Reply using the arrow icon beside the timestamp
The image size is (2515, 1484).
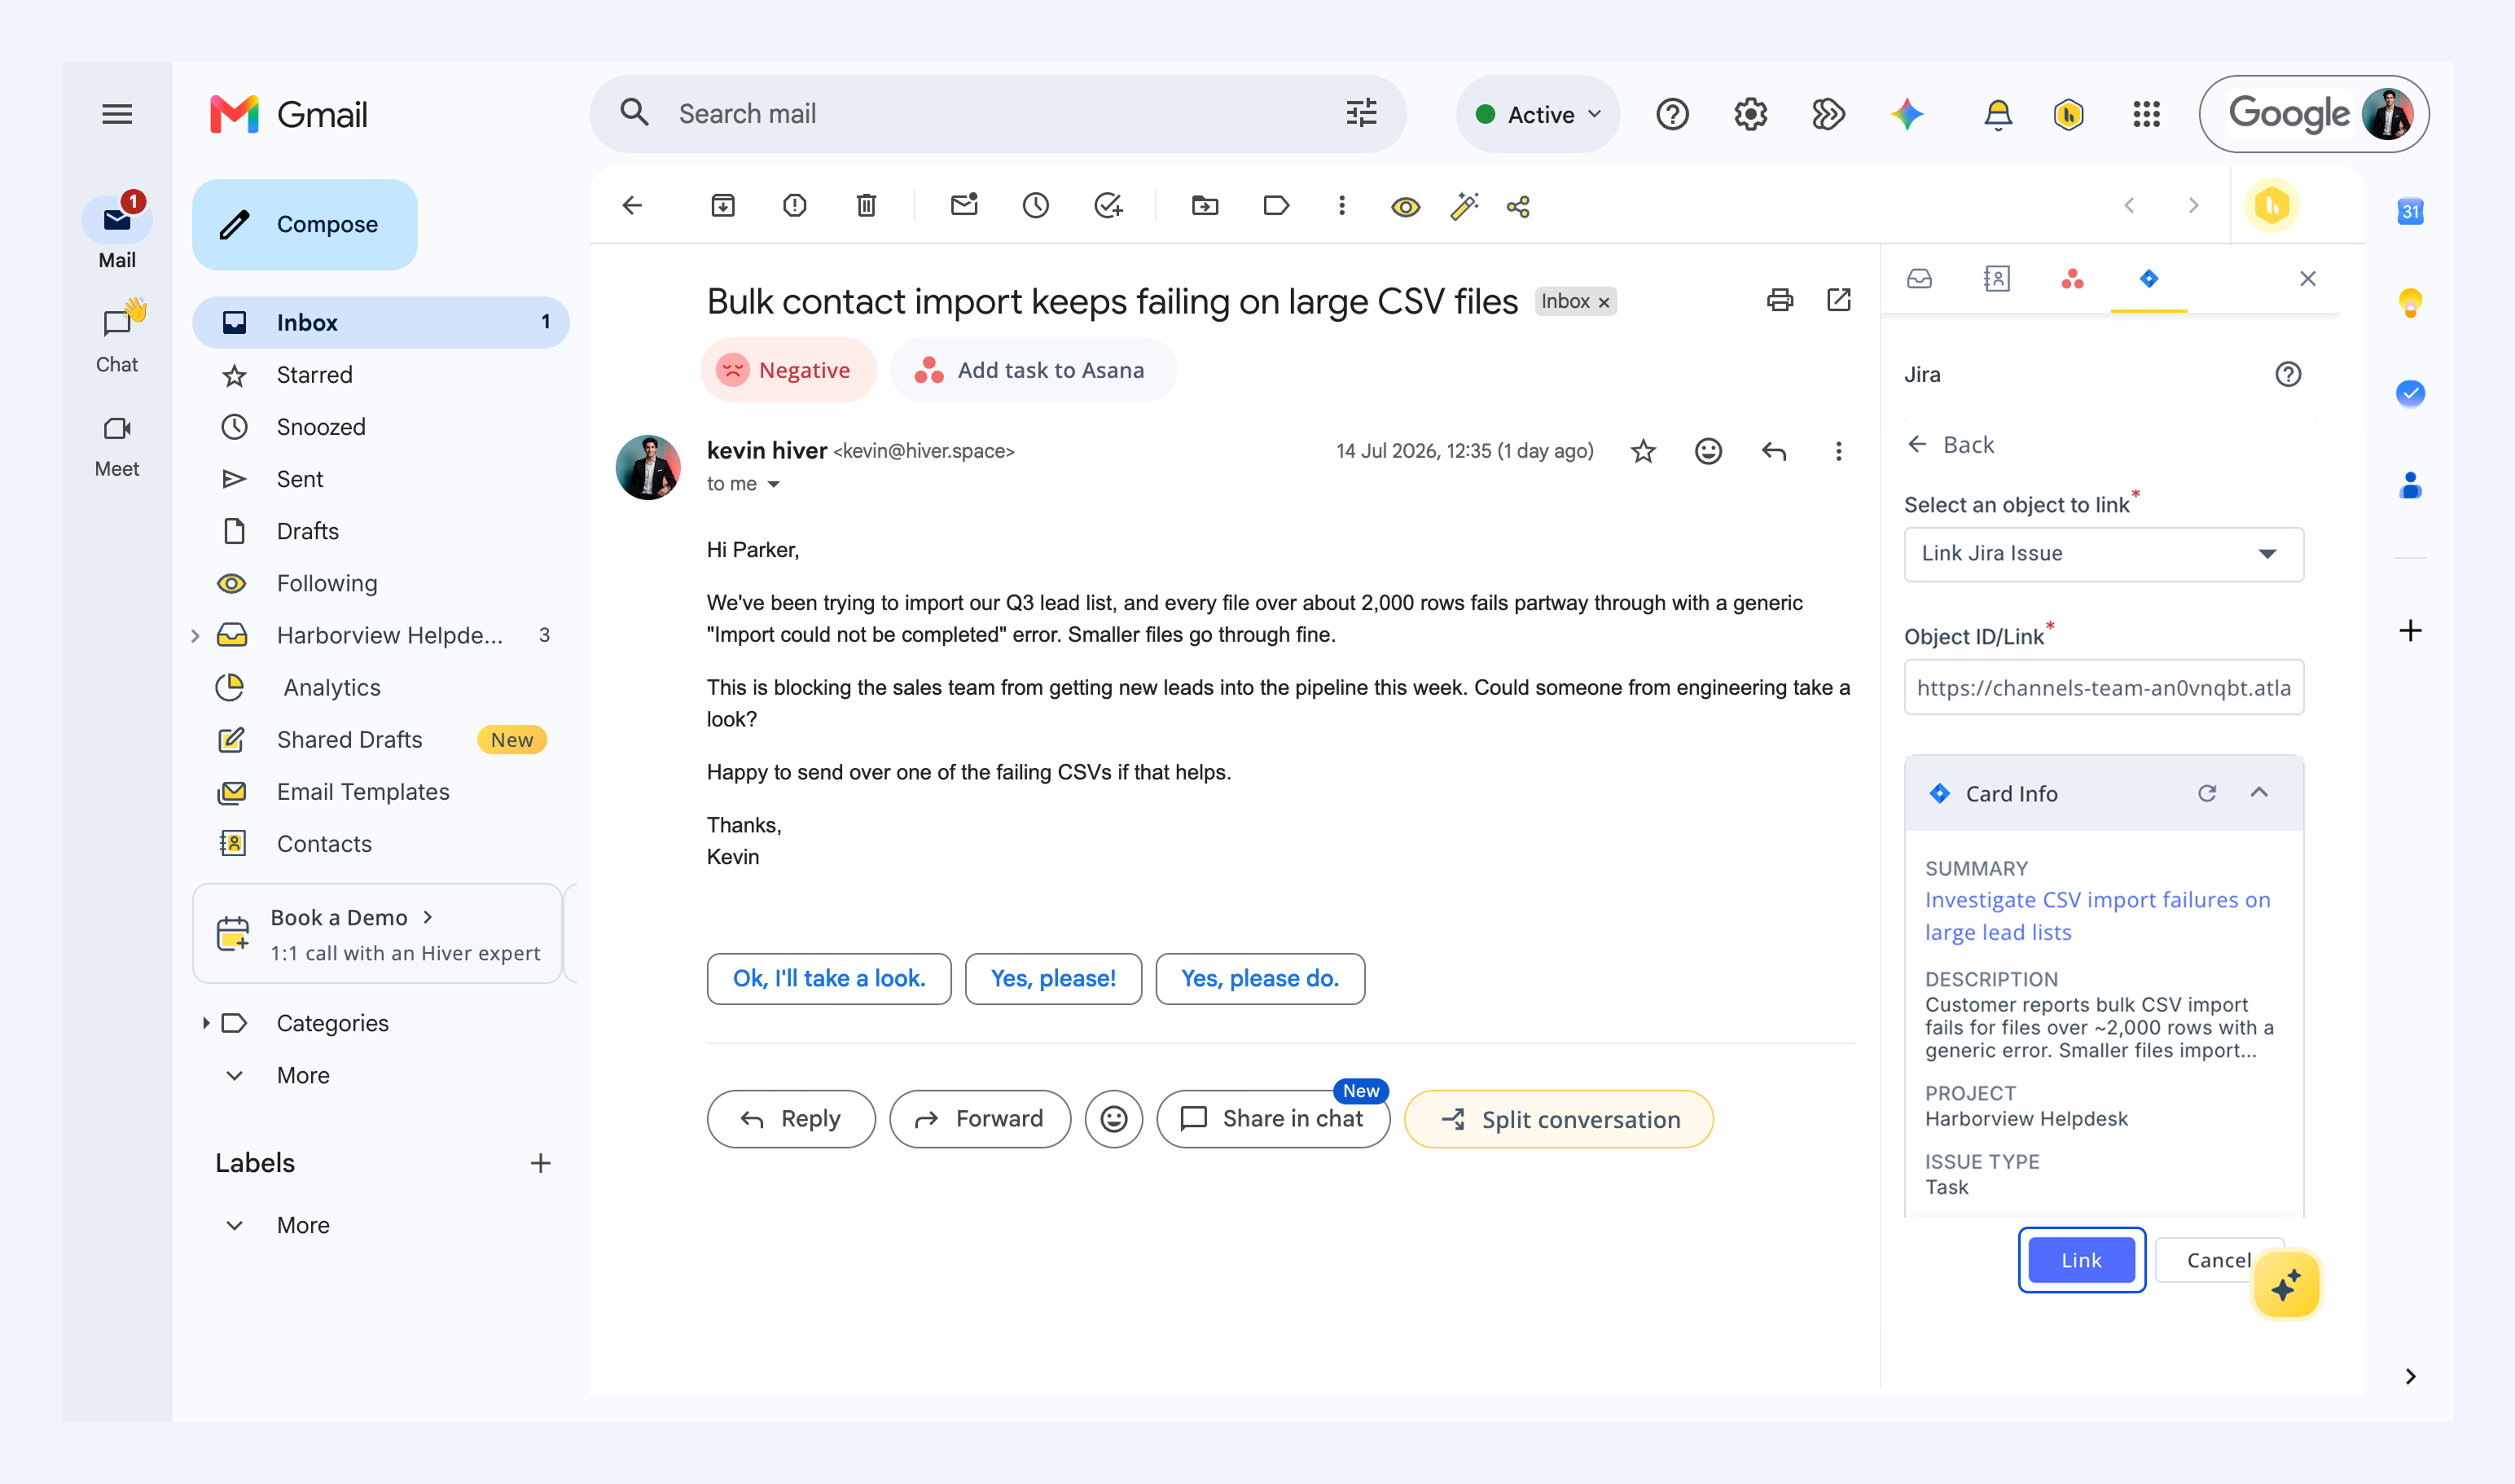[1774, 452]
